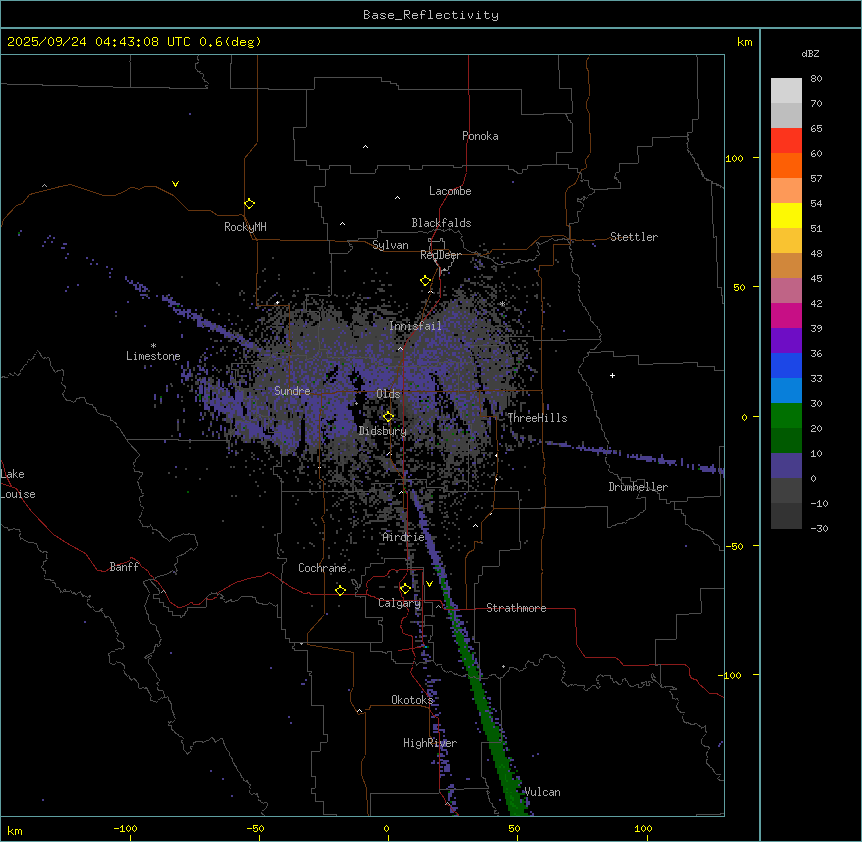Viewport: 862px width, 842px height.
Task: Click the yellow diamond marker above RockyMH
Action: click(249, 203)
